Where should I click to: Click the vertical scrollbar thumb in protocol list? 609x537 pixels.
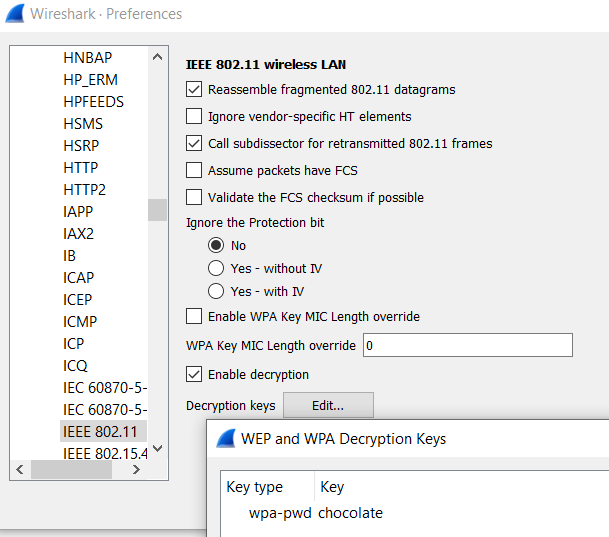pos(157,210)
